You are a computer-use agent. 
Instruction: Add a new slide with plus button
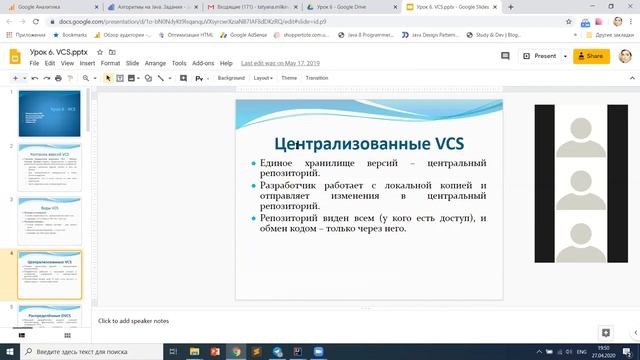click(x=15, y=78)
